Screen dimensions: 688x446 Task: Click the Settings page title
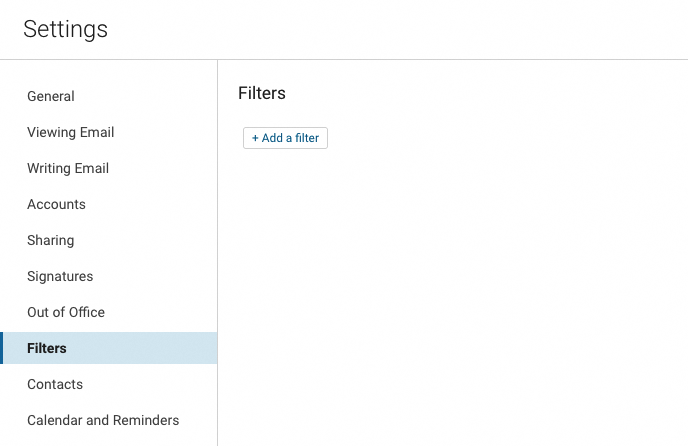click(66, 30)
